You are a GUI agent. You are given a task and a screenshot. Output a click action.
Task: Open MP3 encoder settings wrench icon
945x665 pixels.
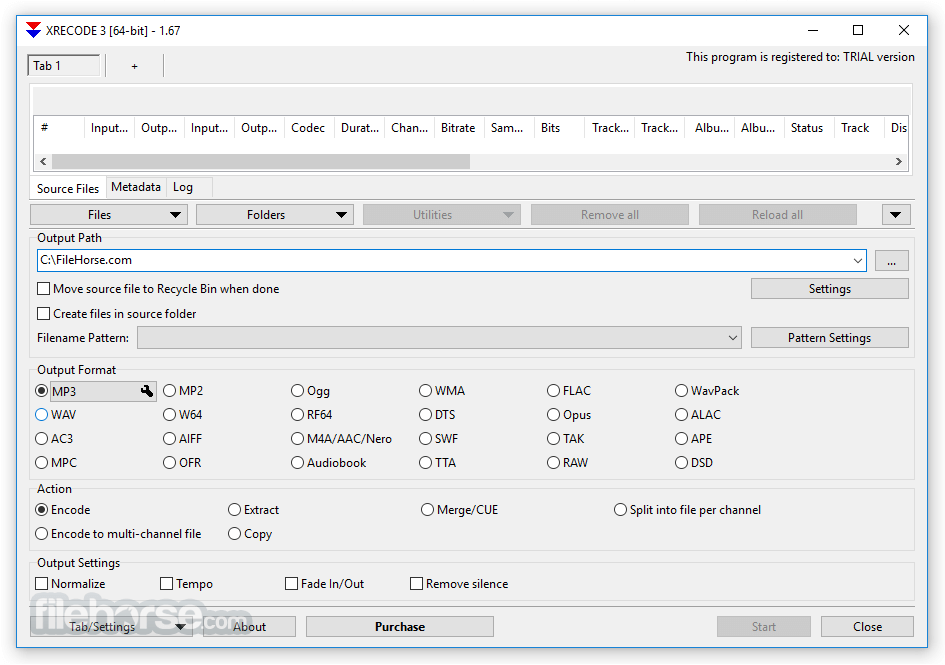[146, 391]
